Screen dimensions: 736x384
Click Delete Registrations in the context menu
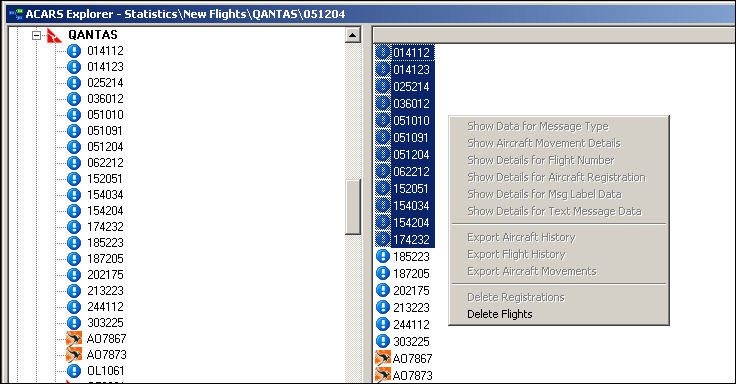(515, 297)
